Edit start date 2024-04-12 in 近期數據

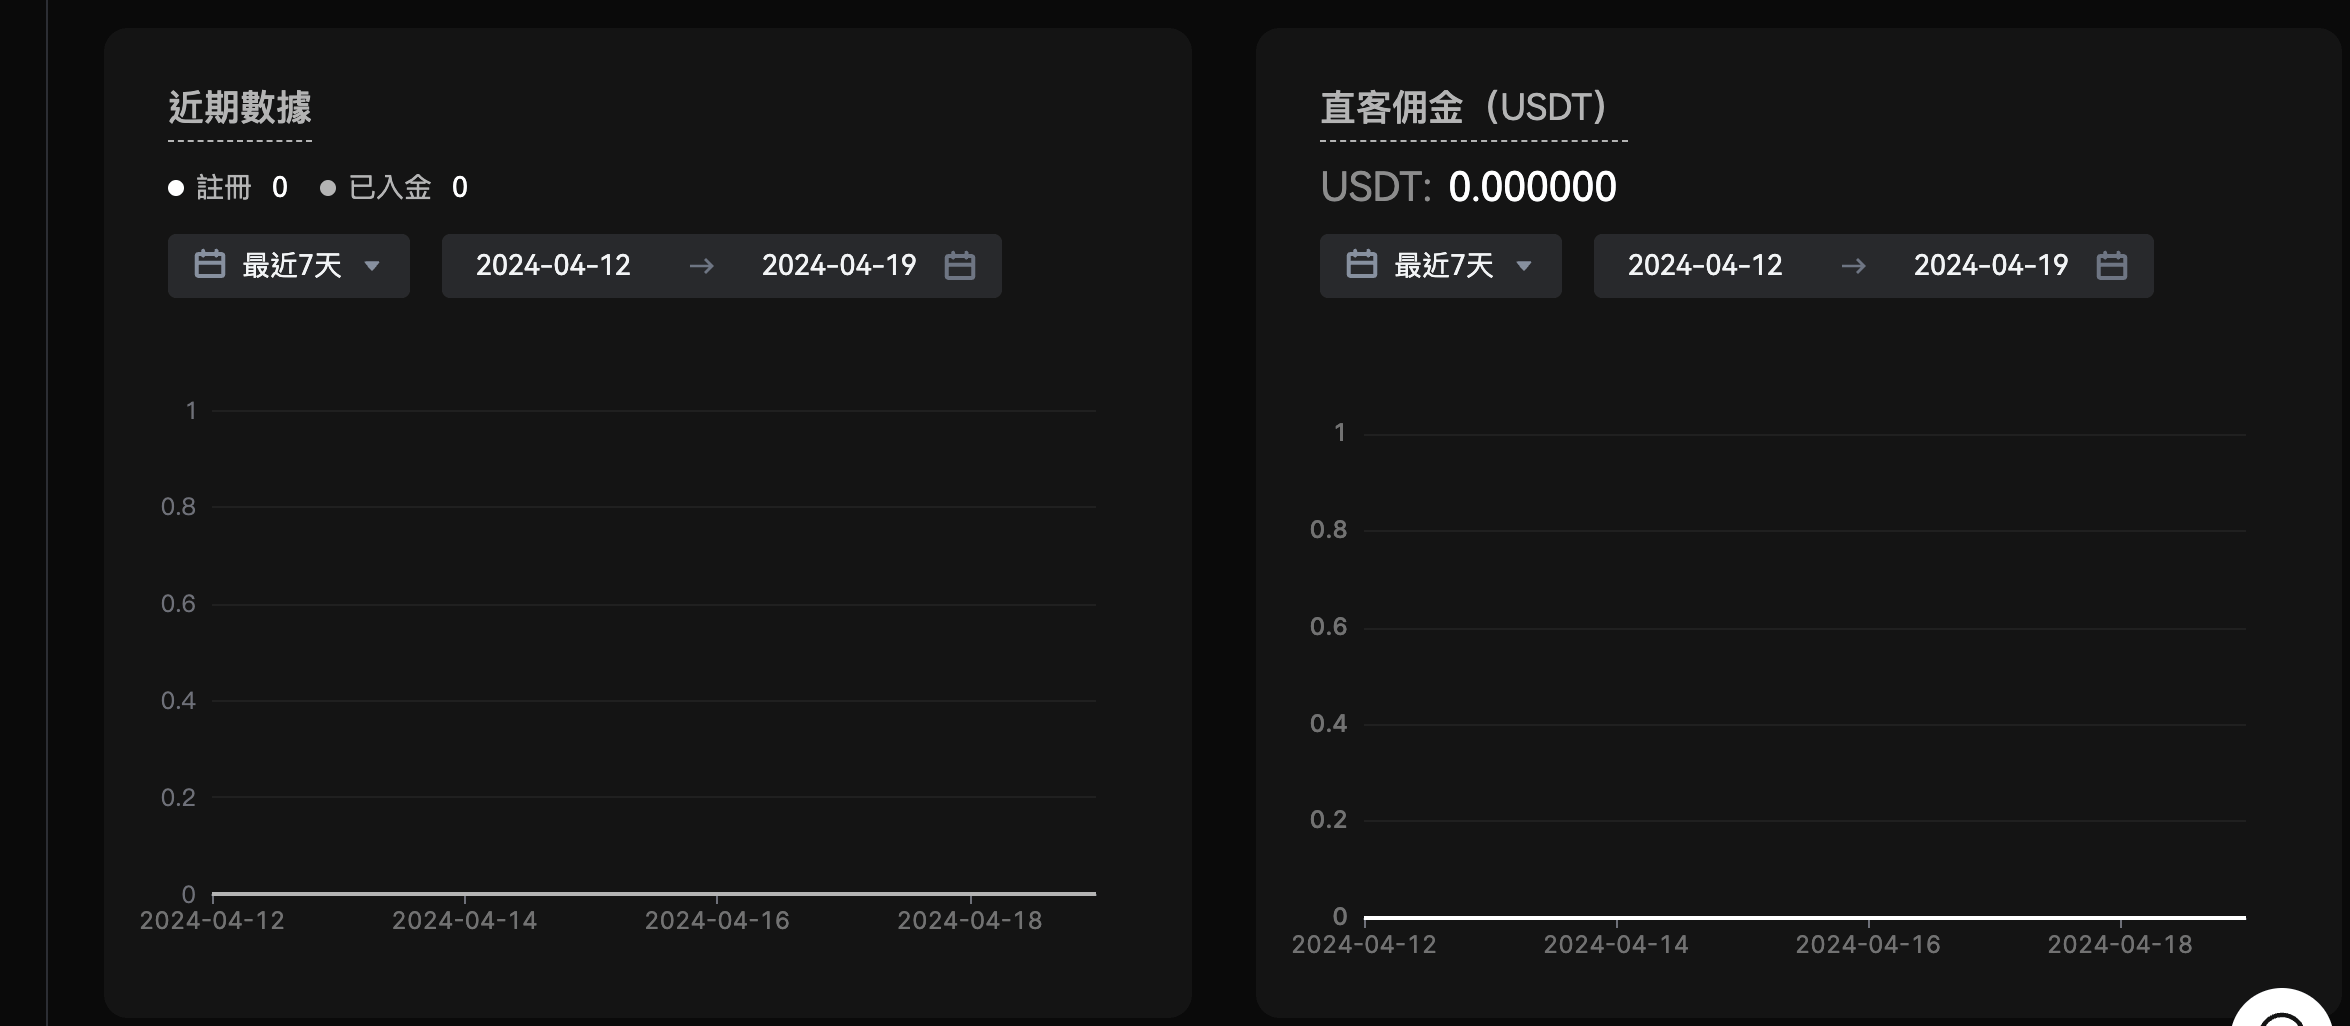553,266
